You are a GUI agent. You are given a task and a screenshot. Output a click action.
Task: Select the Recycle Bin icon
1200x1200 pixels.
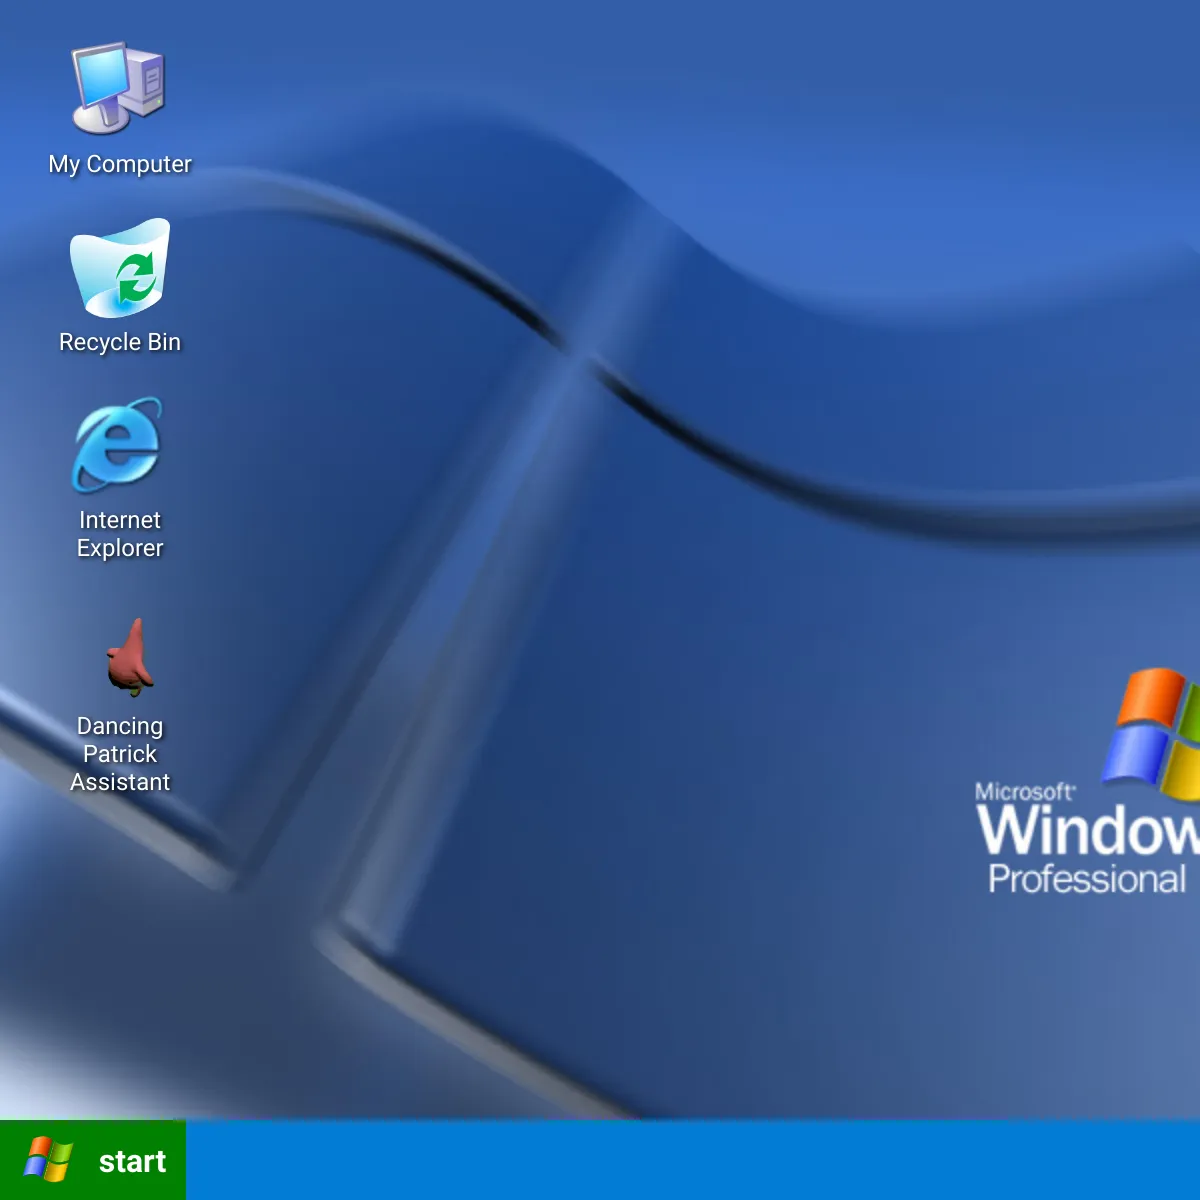coord(120,267)
